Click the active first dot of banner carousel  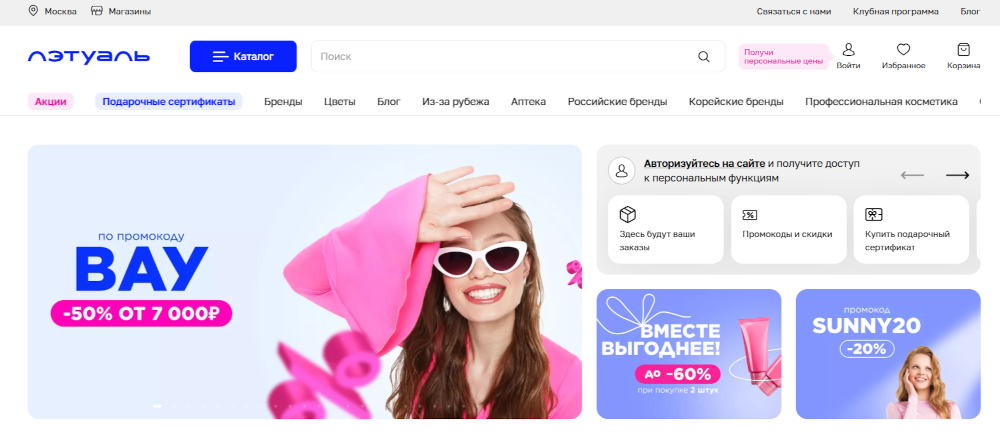click(x=158, y=406)
